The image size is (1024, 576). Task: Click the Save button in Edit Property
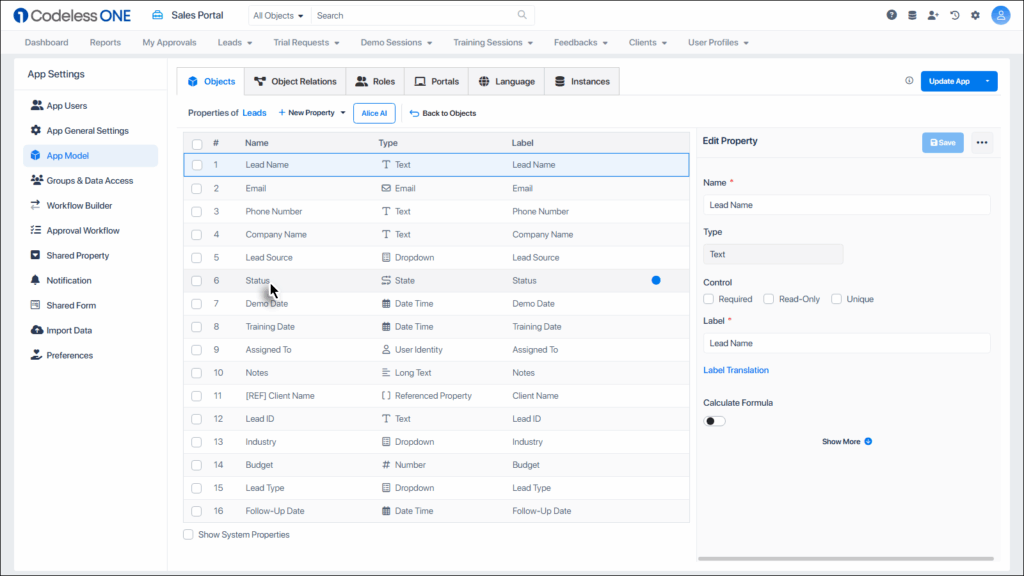(x=942, y=142)
